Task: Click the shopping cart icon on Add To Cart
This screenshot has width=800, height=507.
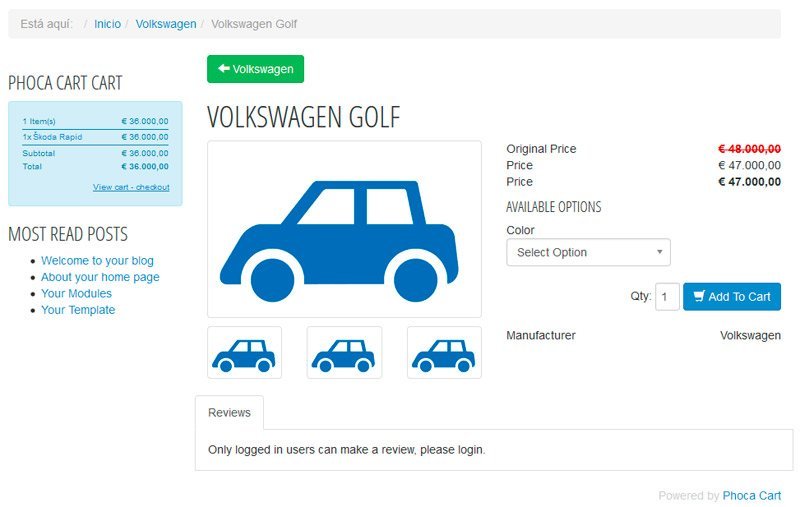Action: [699, 296]
